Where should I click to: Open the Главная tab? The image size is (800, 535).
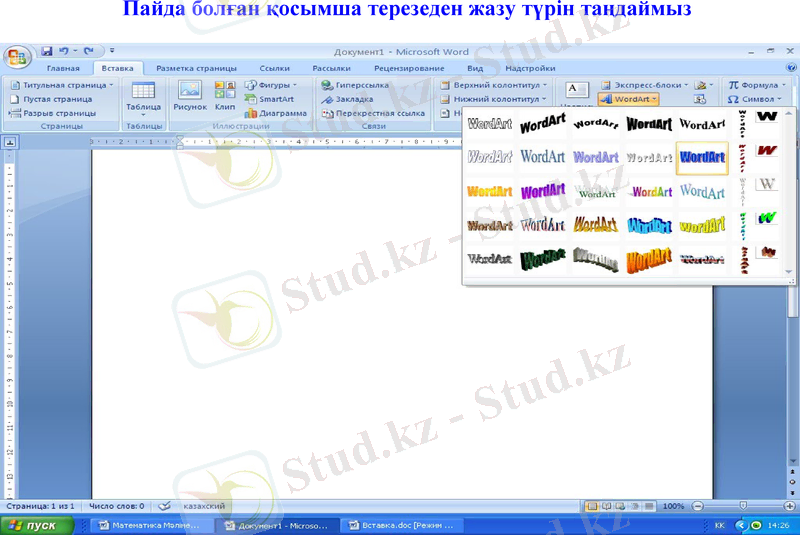63,68
